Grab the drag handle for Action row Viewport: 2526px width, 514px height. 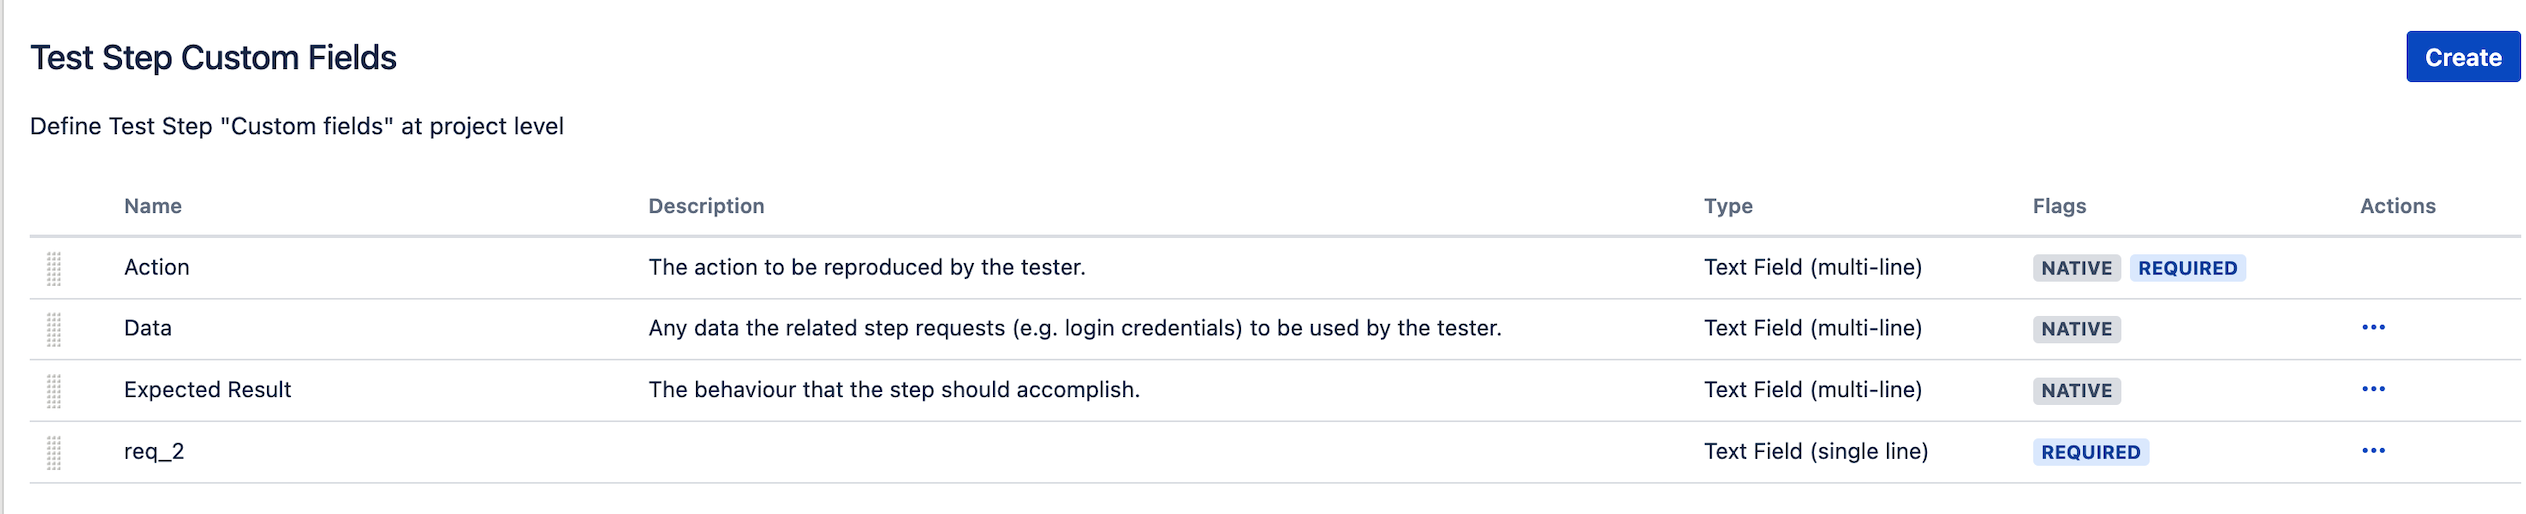(54, 268)
